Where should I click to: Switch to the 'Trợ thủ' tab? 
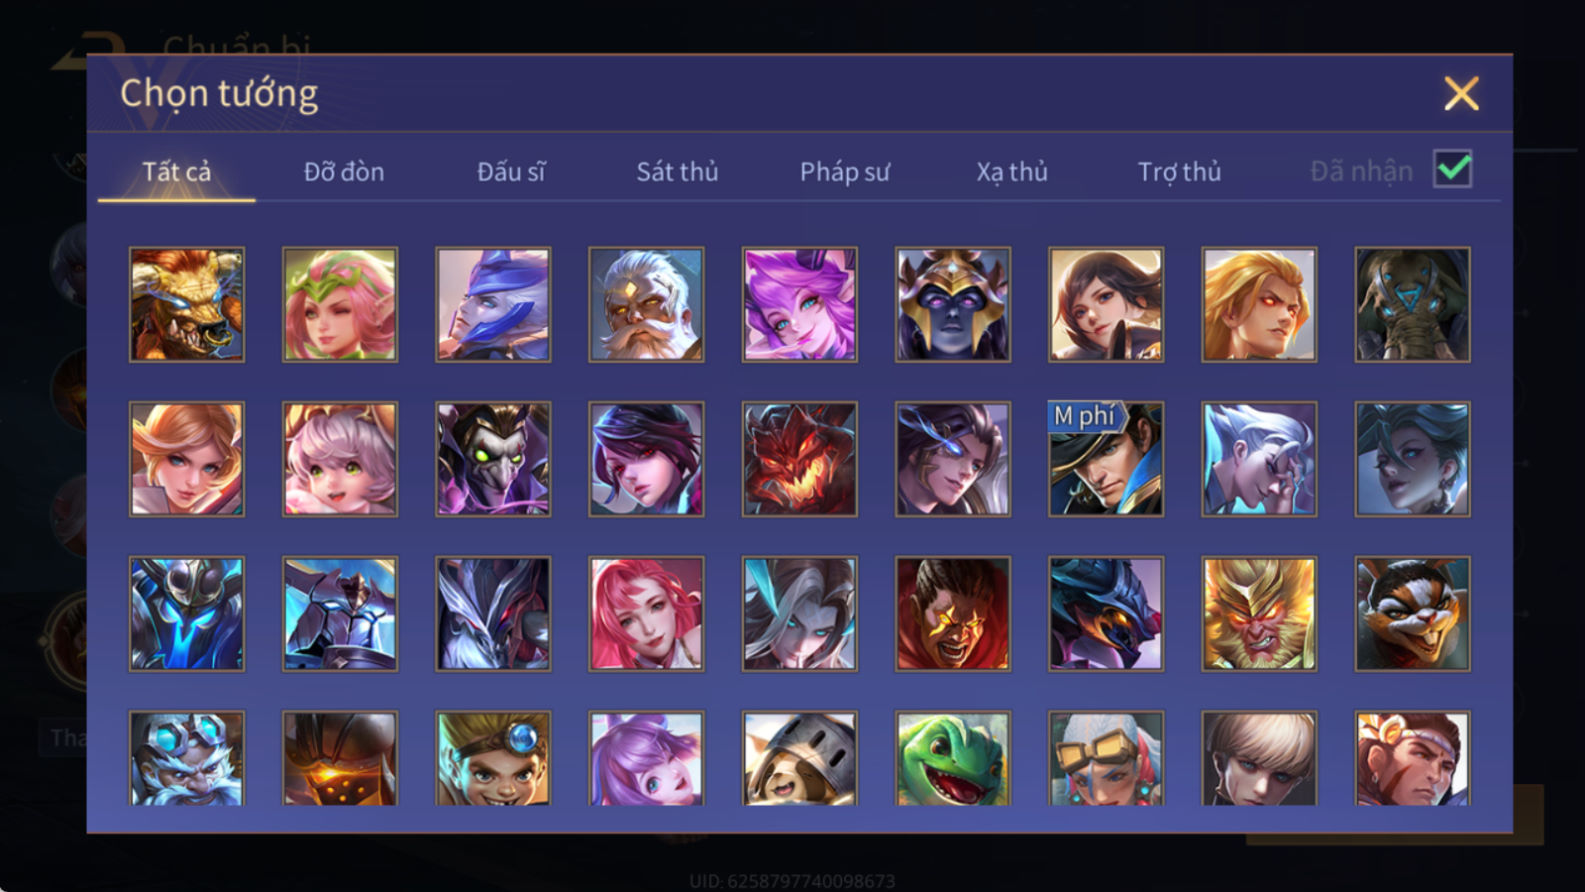[x=1180, y=172]
